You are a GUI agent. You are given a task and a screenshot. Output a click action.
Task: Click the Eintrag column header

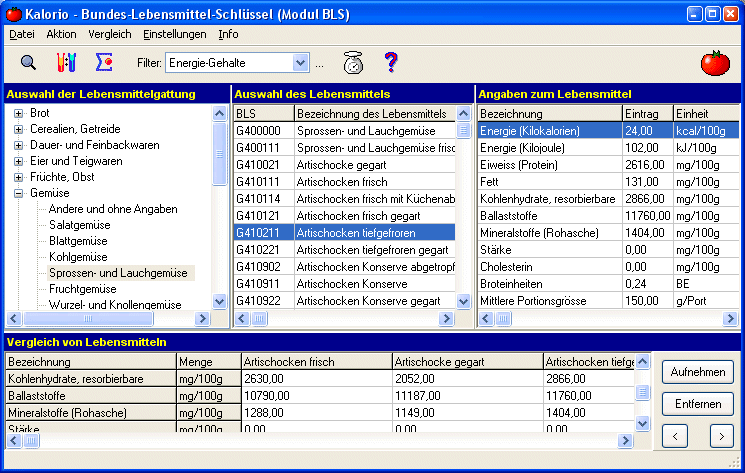pos(648,114)
